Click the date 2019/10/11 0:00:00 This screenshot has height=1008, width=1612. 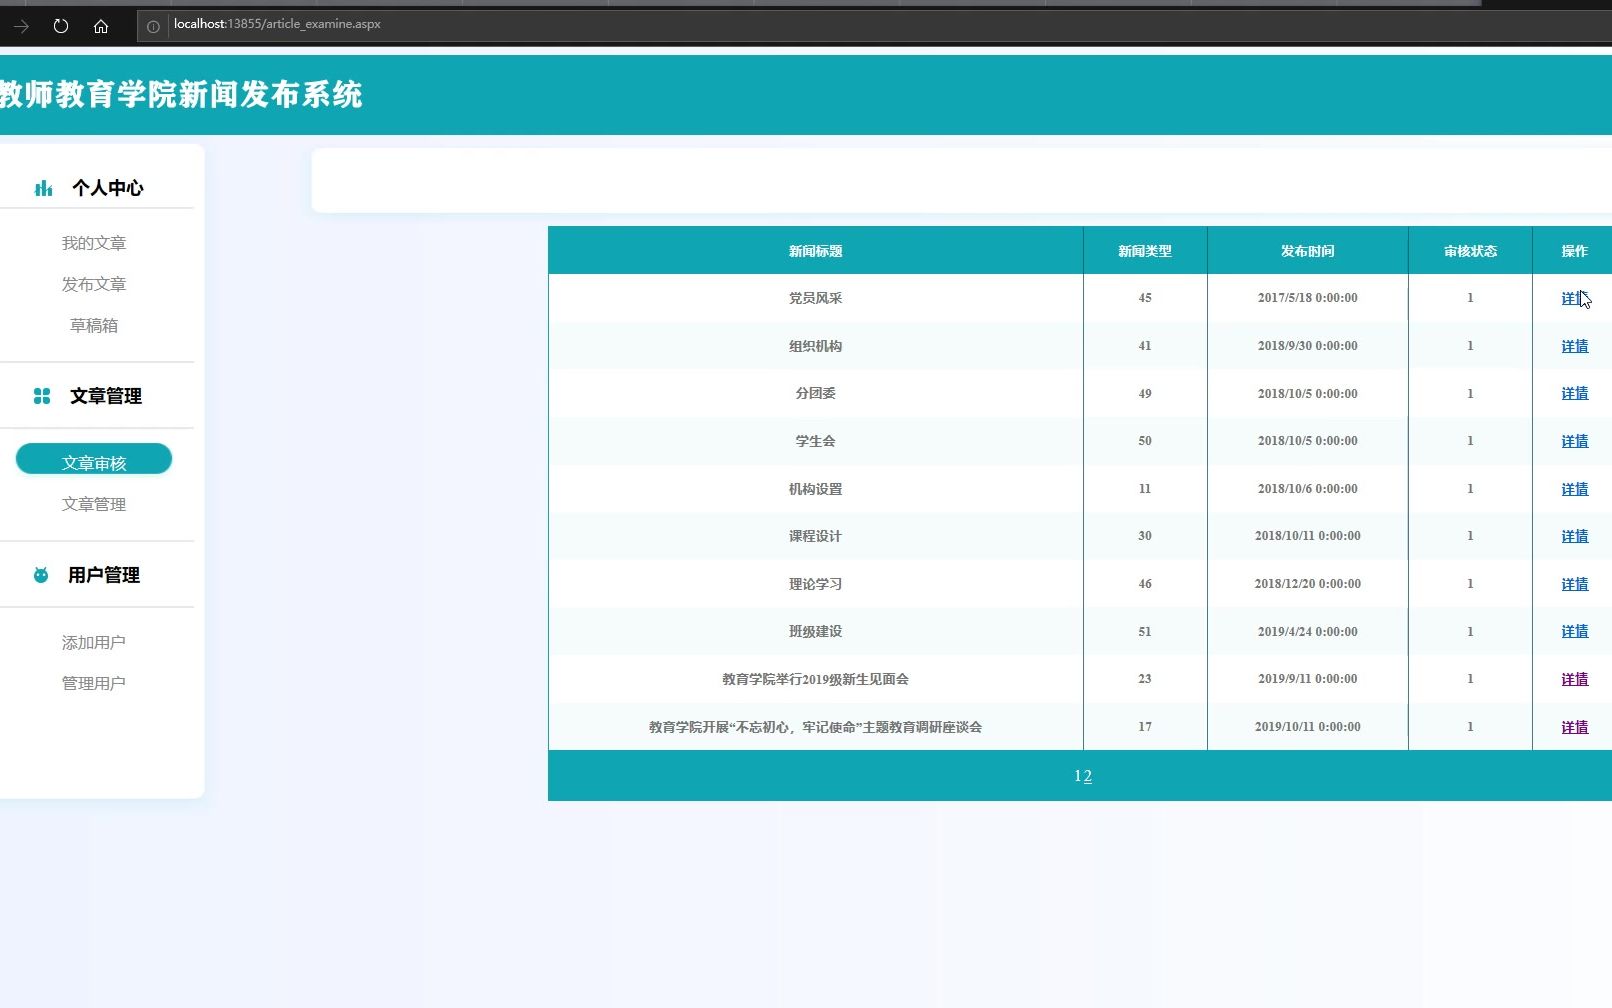click(1308, 727)
